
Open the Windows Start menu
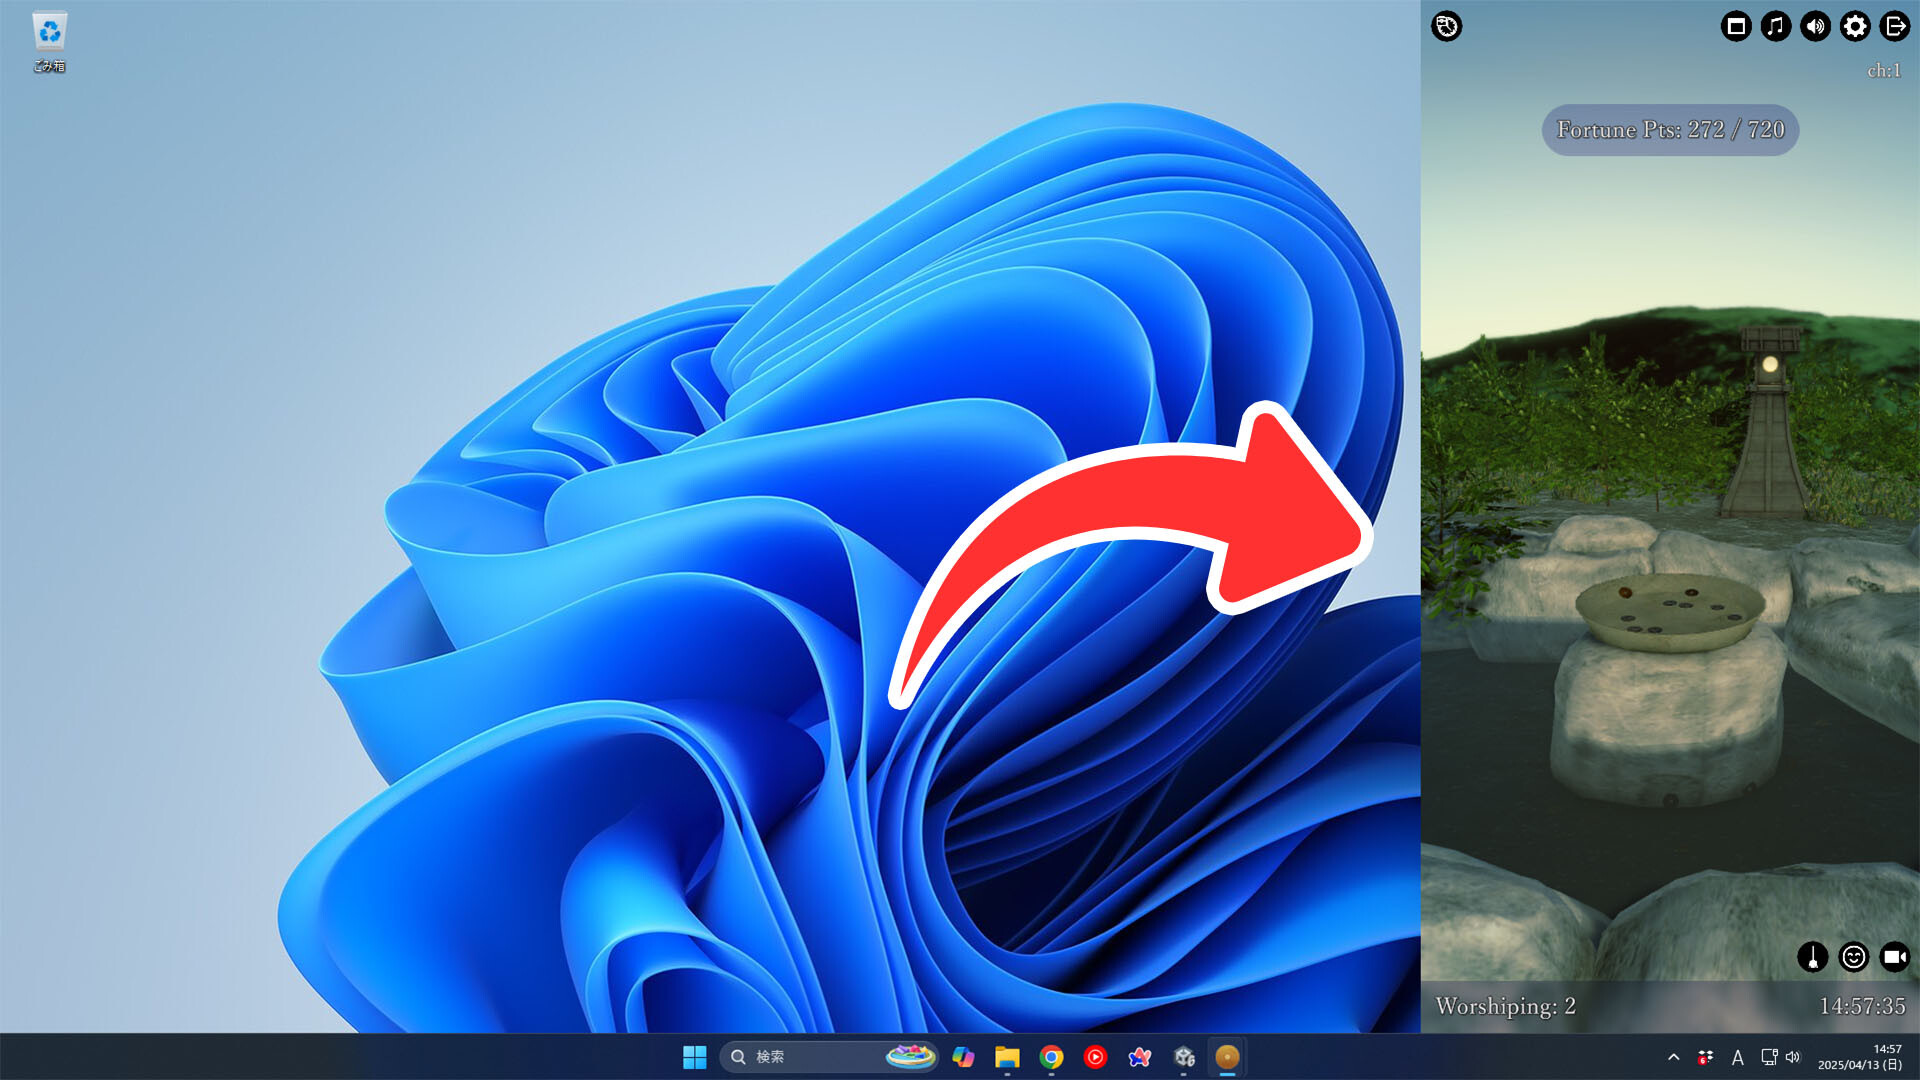(696, 1057)
